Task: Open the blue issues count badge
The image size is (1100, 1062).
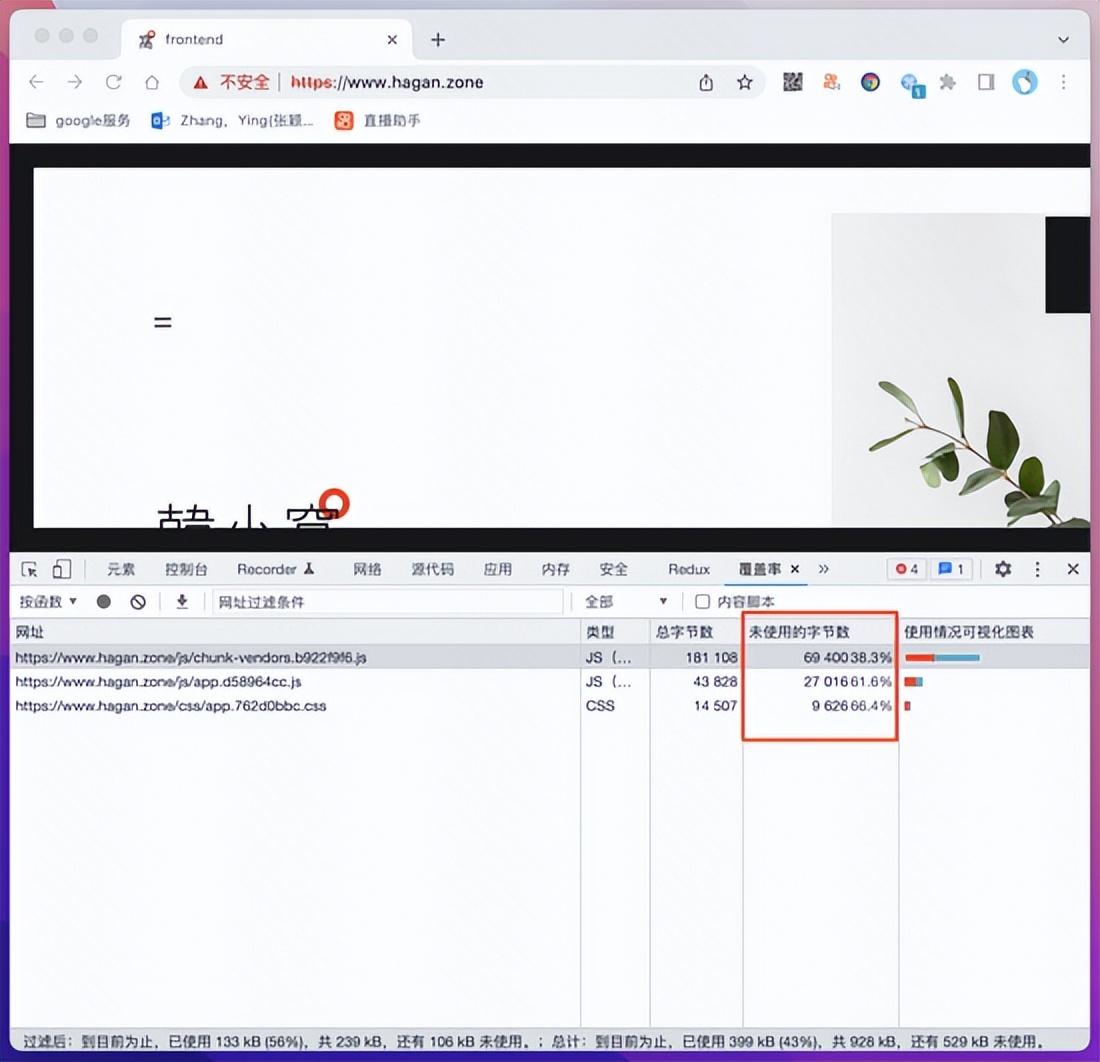Action: point(951,569)
